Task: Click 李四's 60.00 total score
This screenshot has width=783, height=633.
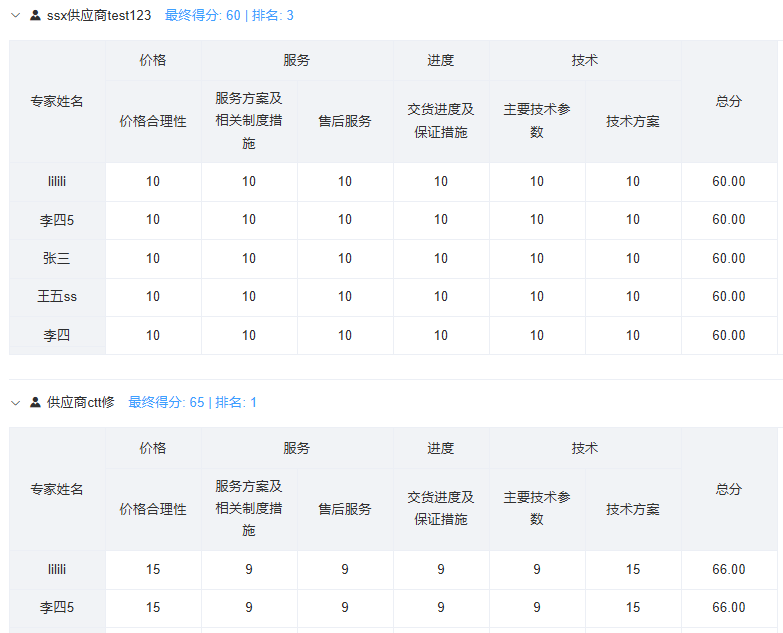Action: tap(729, 335)
